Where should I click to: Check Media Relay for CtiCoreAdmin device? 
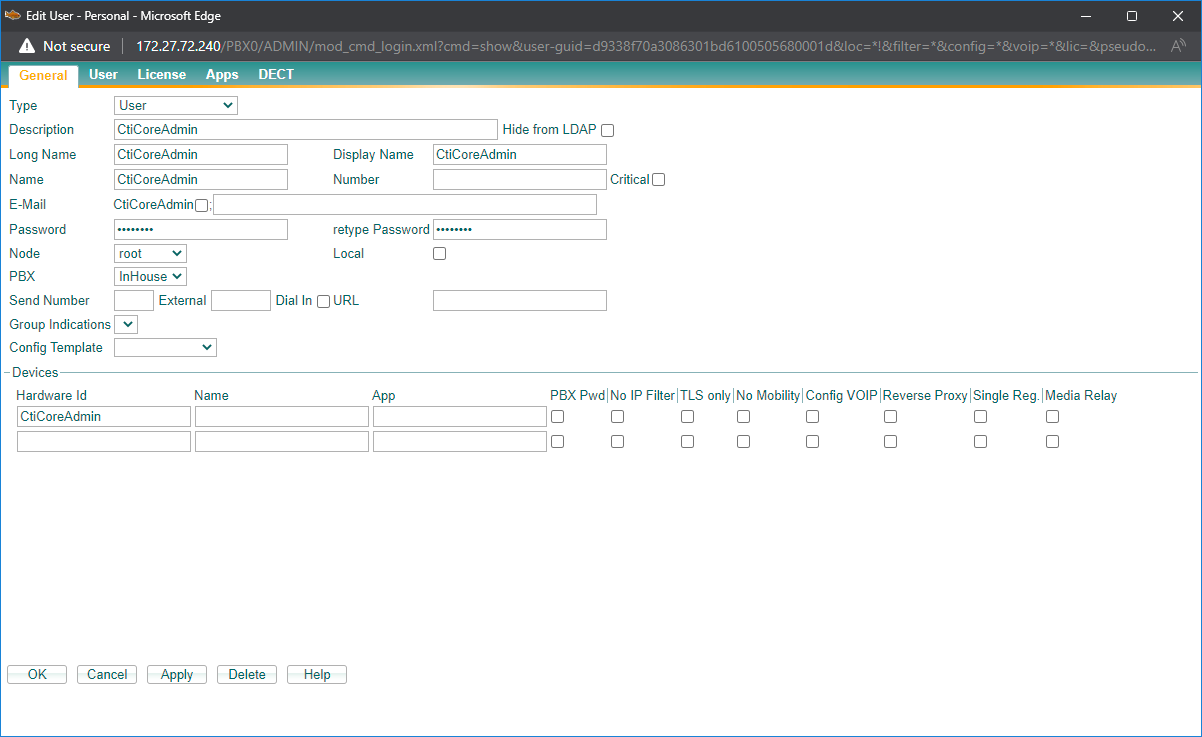pyautogui.click(x=1052, y=417)
